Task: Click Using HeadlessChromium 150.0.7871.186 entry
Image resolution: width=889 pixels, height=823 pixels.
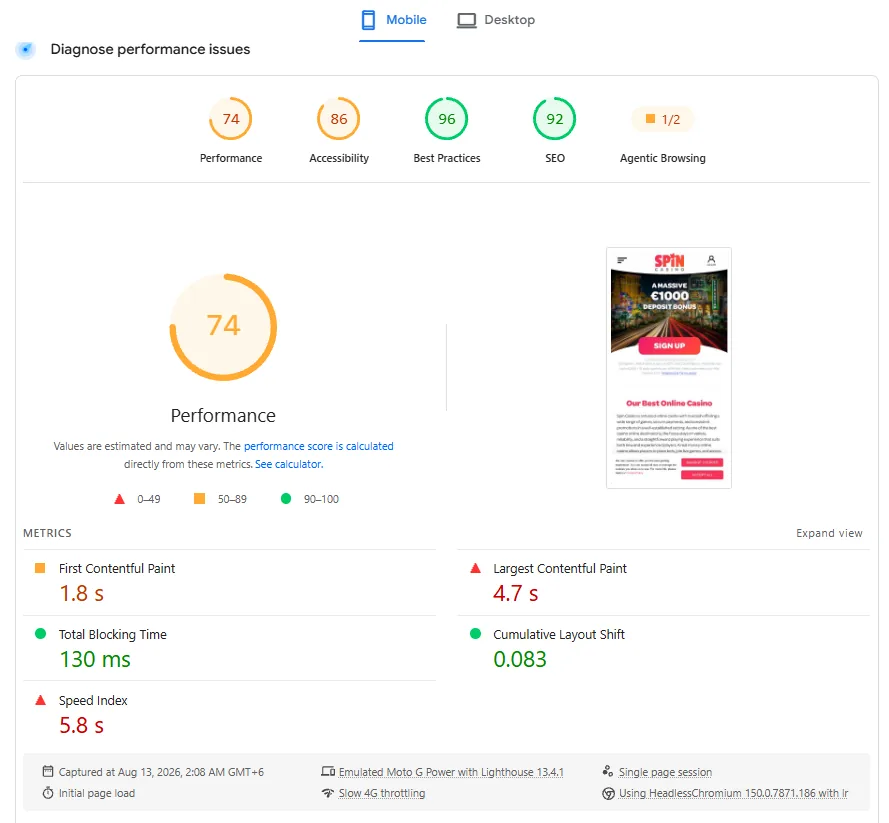Action: [x=733, y=794]
